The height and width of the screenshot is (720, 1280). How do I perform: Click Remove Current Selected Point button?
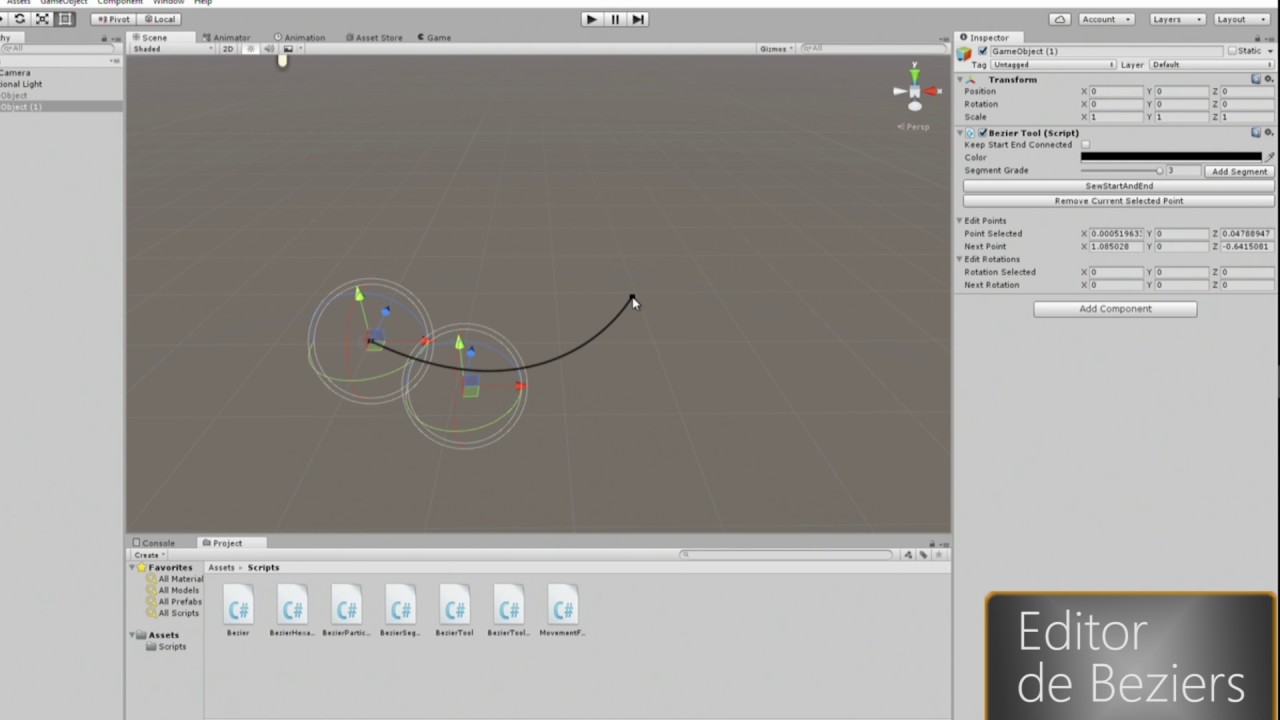pos(1119,201)
